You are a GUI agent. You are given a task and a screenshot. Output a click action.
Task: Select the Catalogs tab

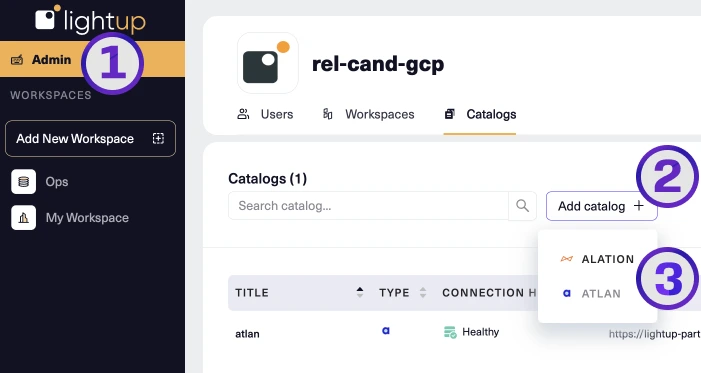(x=480, y=114)
